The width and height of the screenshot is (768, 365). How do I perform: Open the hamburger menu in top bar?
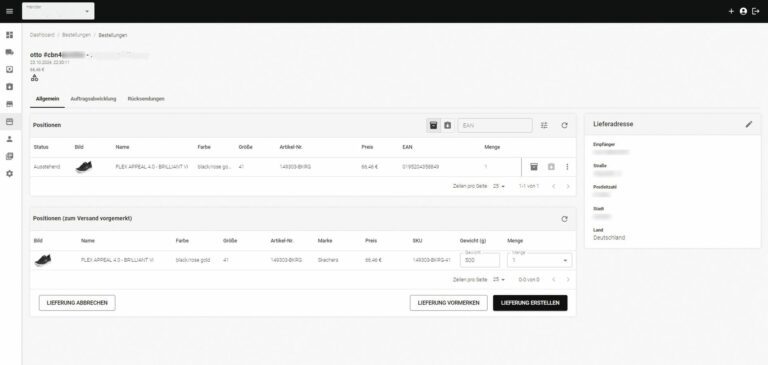coord(10,11)
